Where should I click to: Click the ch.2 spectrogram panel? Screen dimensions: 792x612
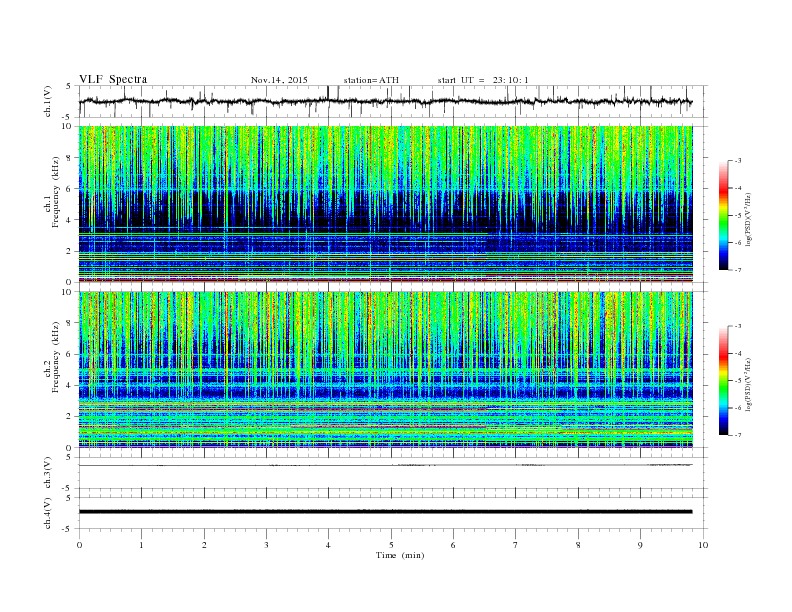tap(385, 370)
